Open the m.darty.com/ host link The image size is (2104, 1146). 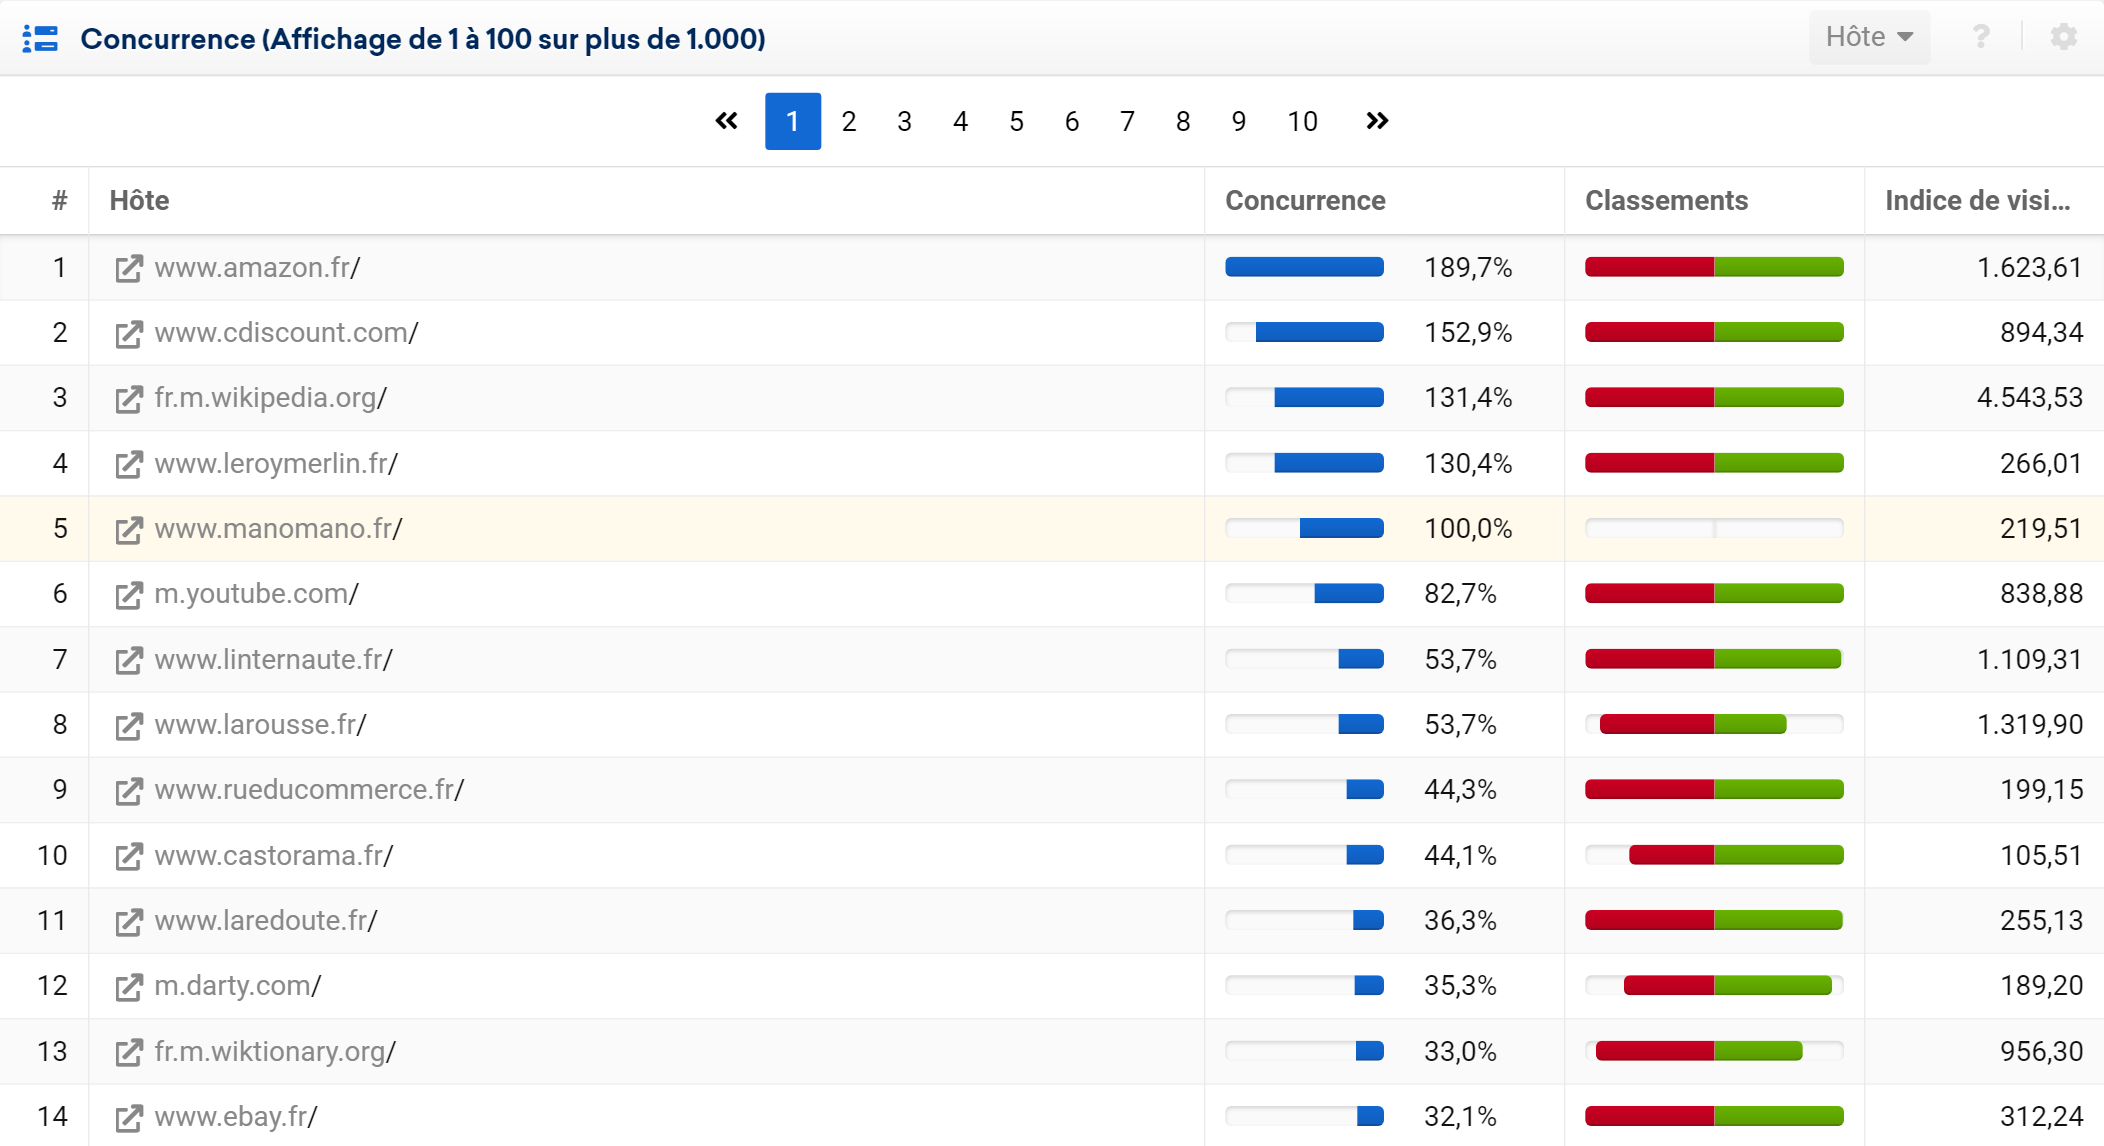pyautogui.click(x=238, y=986)
